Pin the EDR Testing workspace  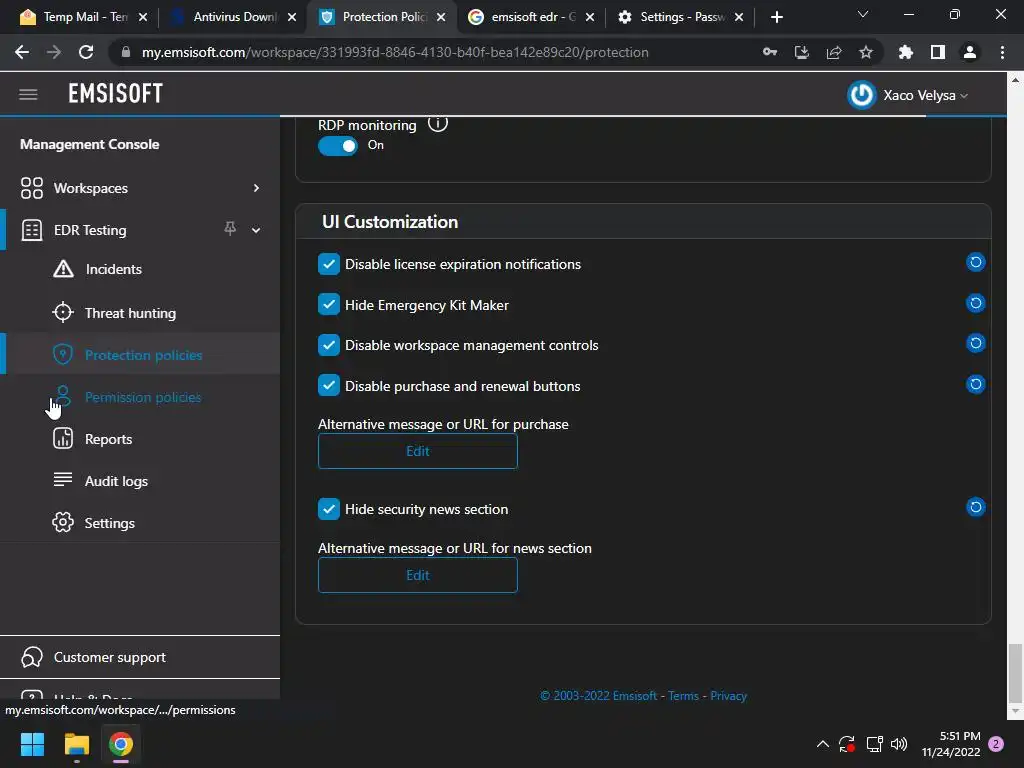[230, 229]
